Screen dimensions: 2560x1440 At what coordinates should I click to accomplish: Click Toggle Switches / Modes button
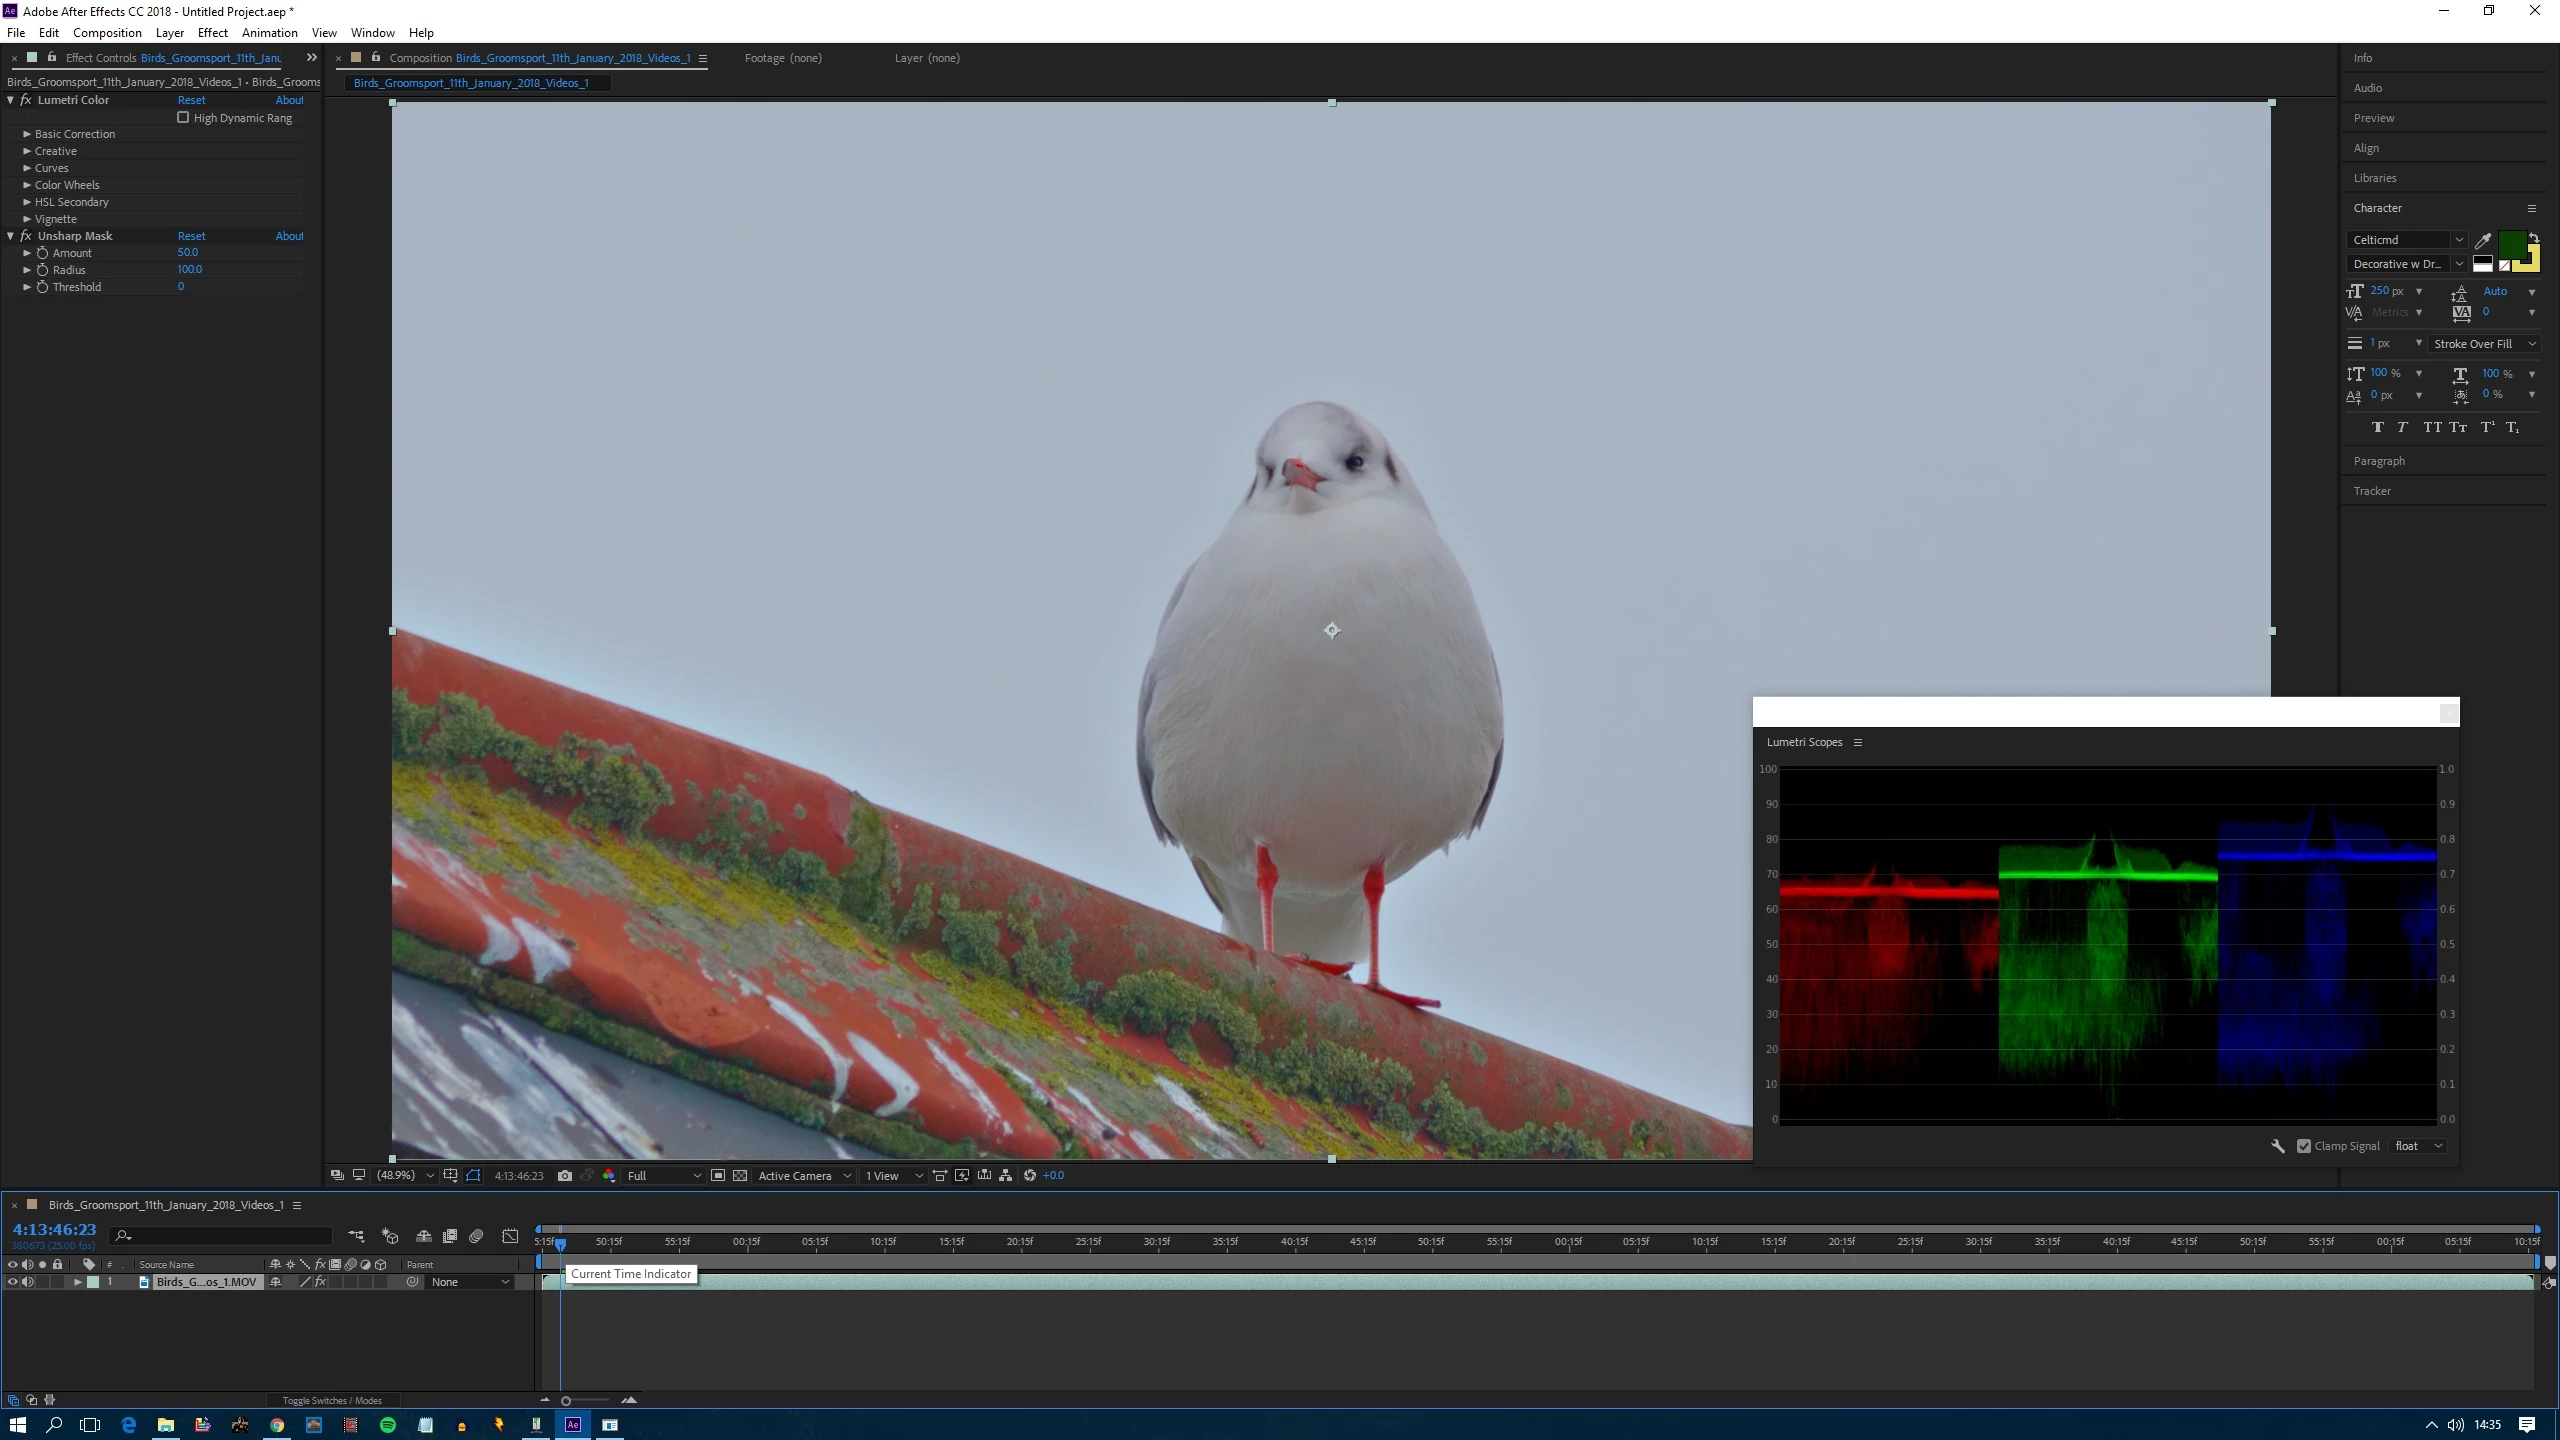pyautogui.click(x=331, y=1400)
